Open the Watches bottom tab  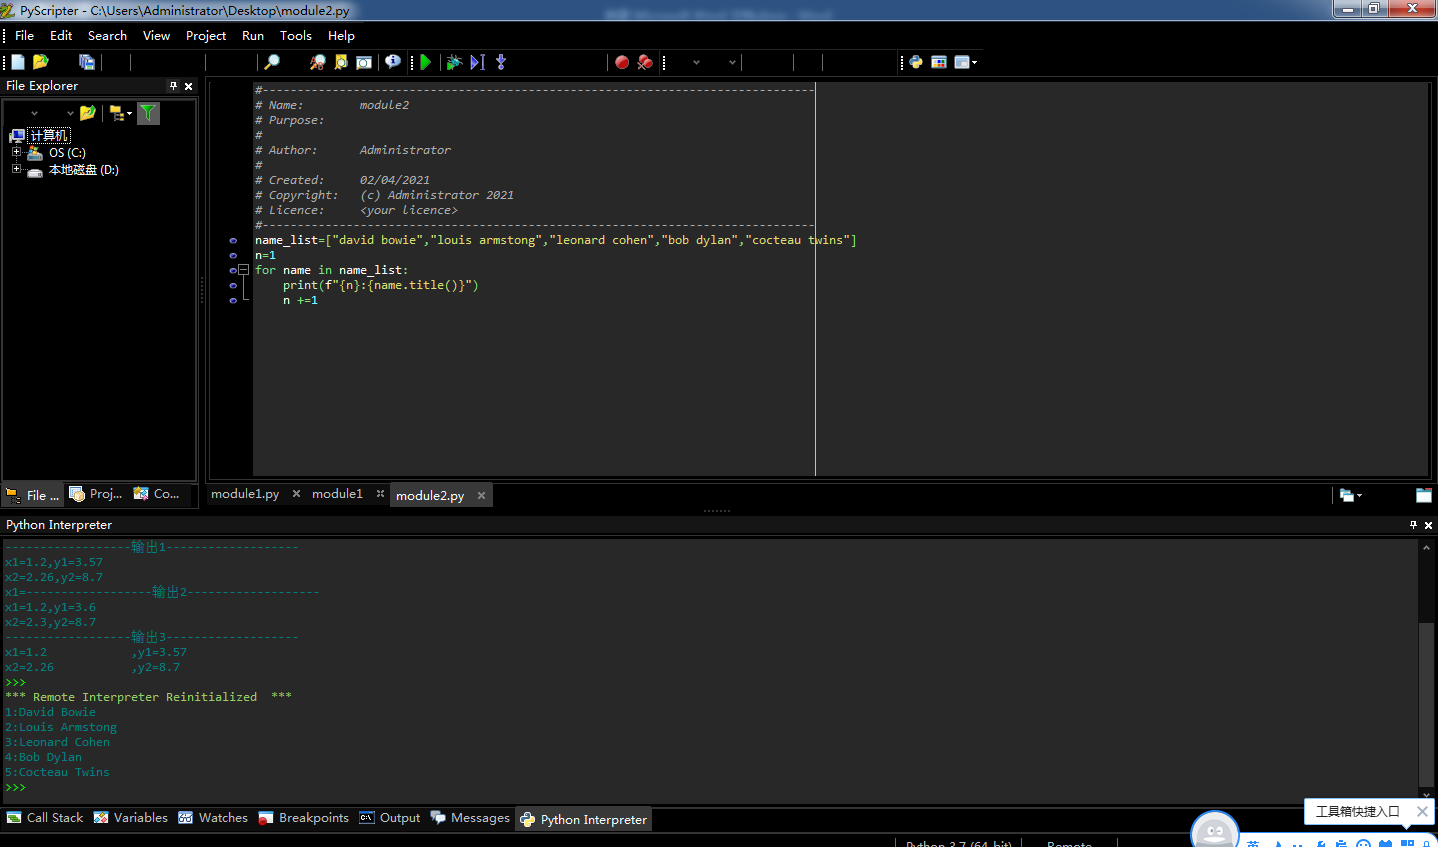(213, 818)
